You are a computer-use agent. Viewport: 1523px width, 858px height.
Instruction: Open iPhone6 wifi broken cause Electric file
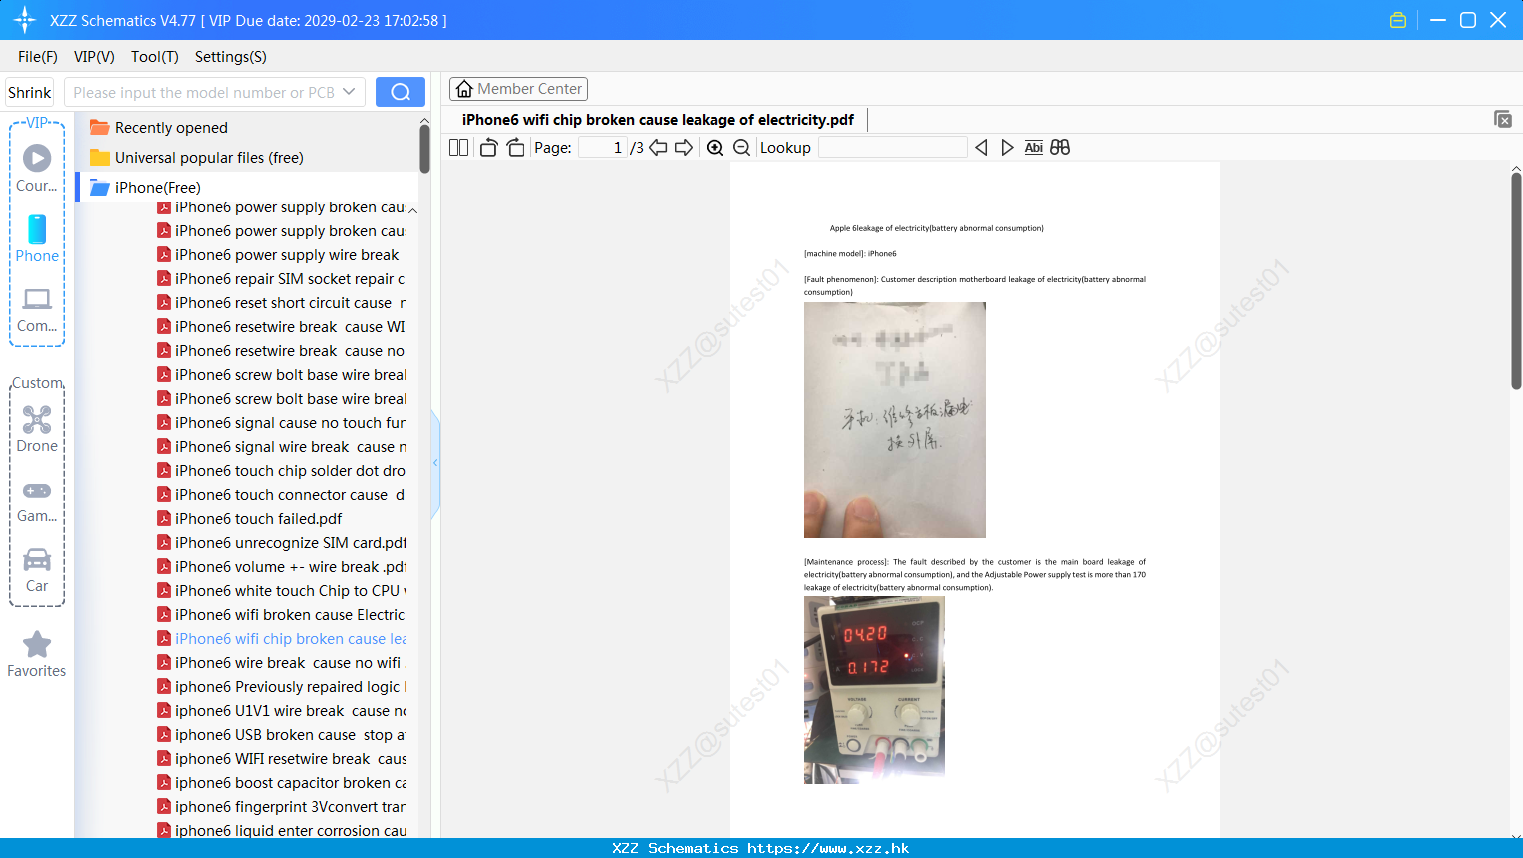(x=282, y=615)
